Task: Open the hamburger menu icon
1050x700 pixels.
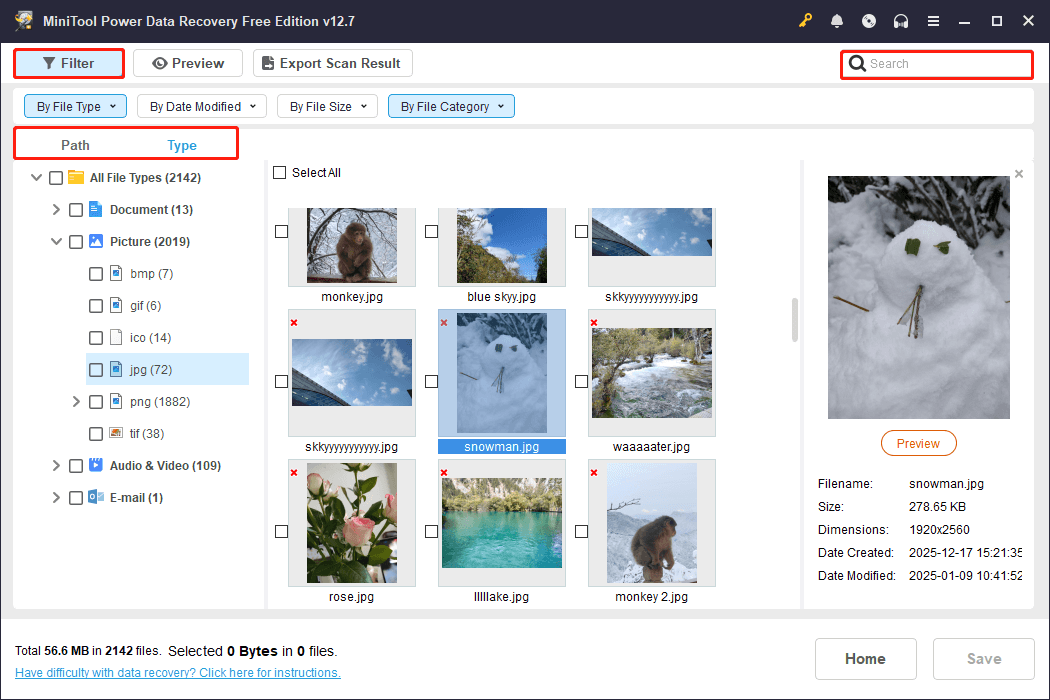Action: point(933,21)
